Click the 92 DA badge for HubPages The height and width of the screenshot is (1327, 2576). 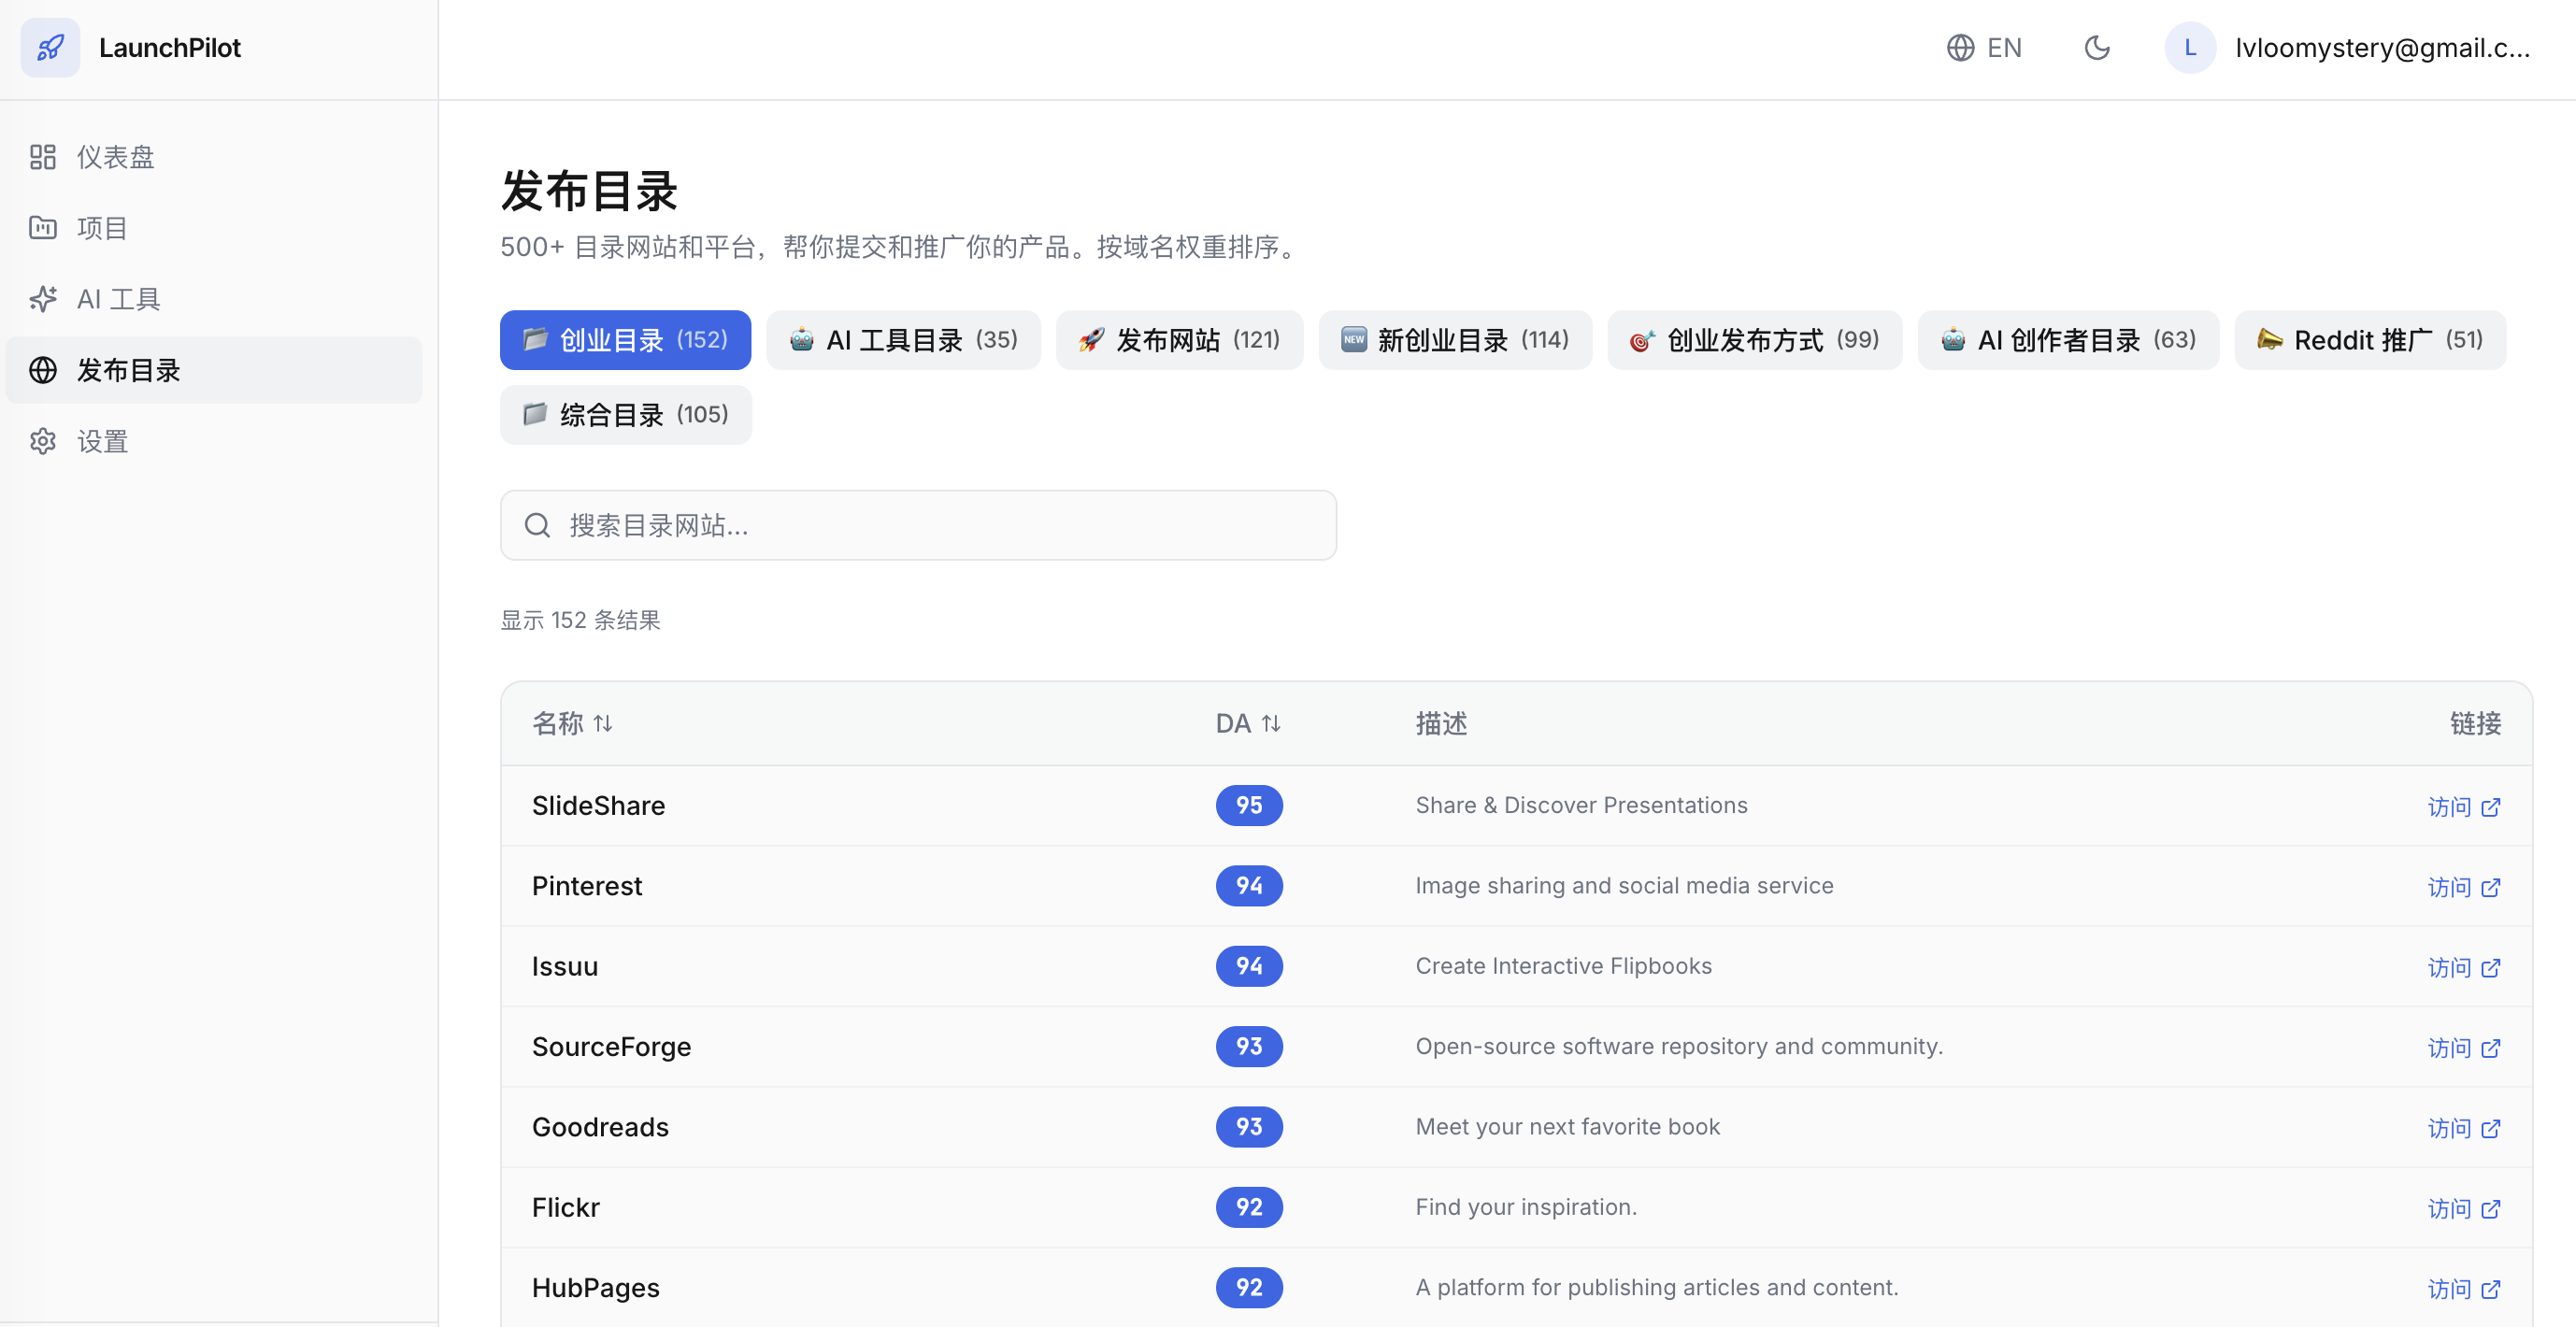pyautogui.click(x=1249, y=1287)
